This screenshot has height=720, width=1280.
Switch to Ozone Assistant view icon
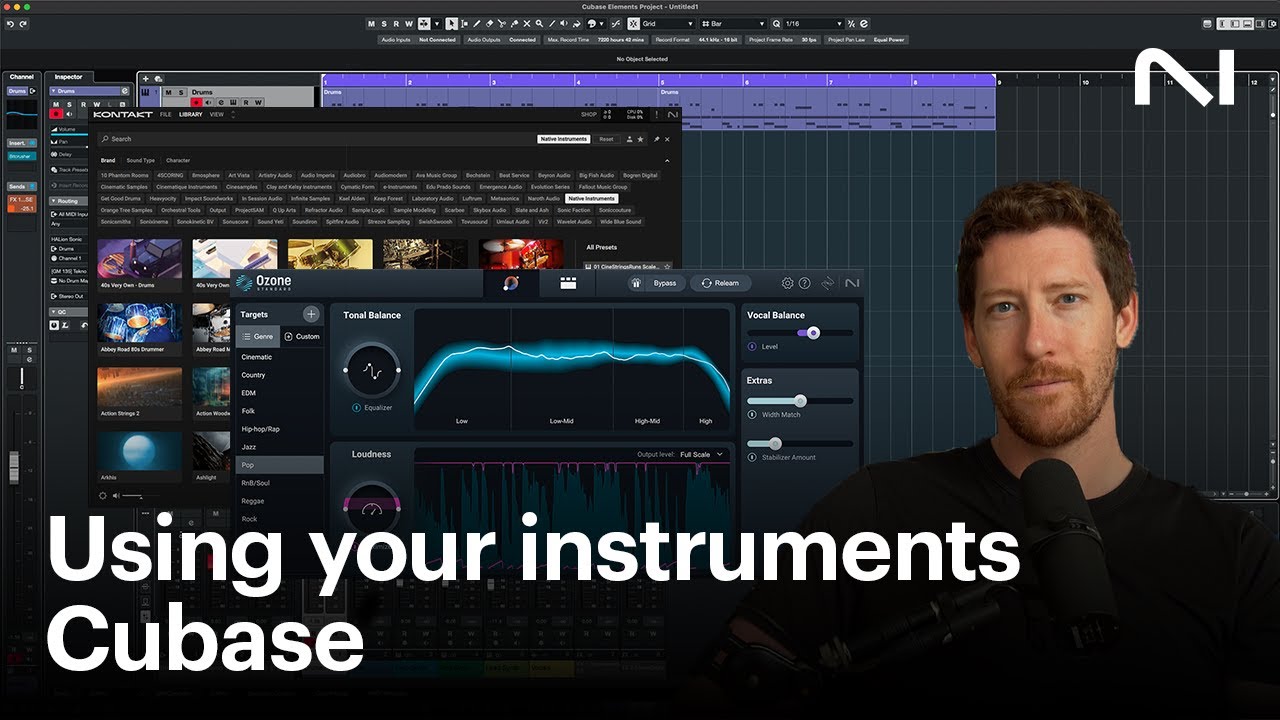511,283
